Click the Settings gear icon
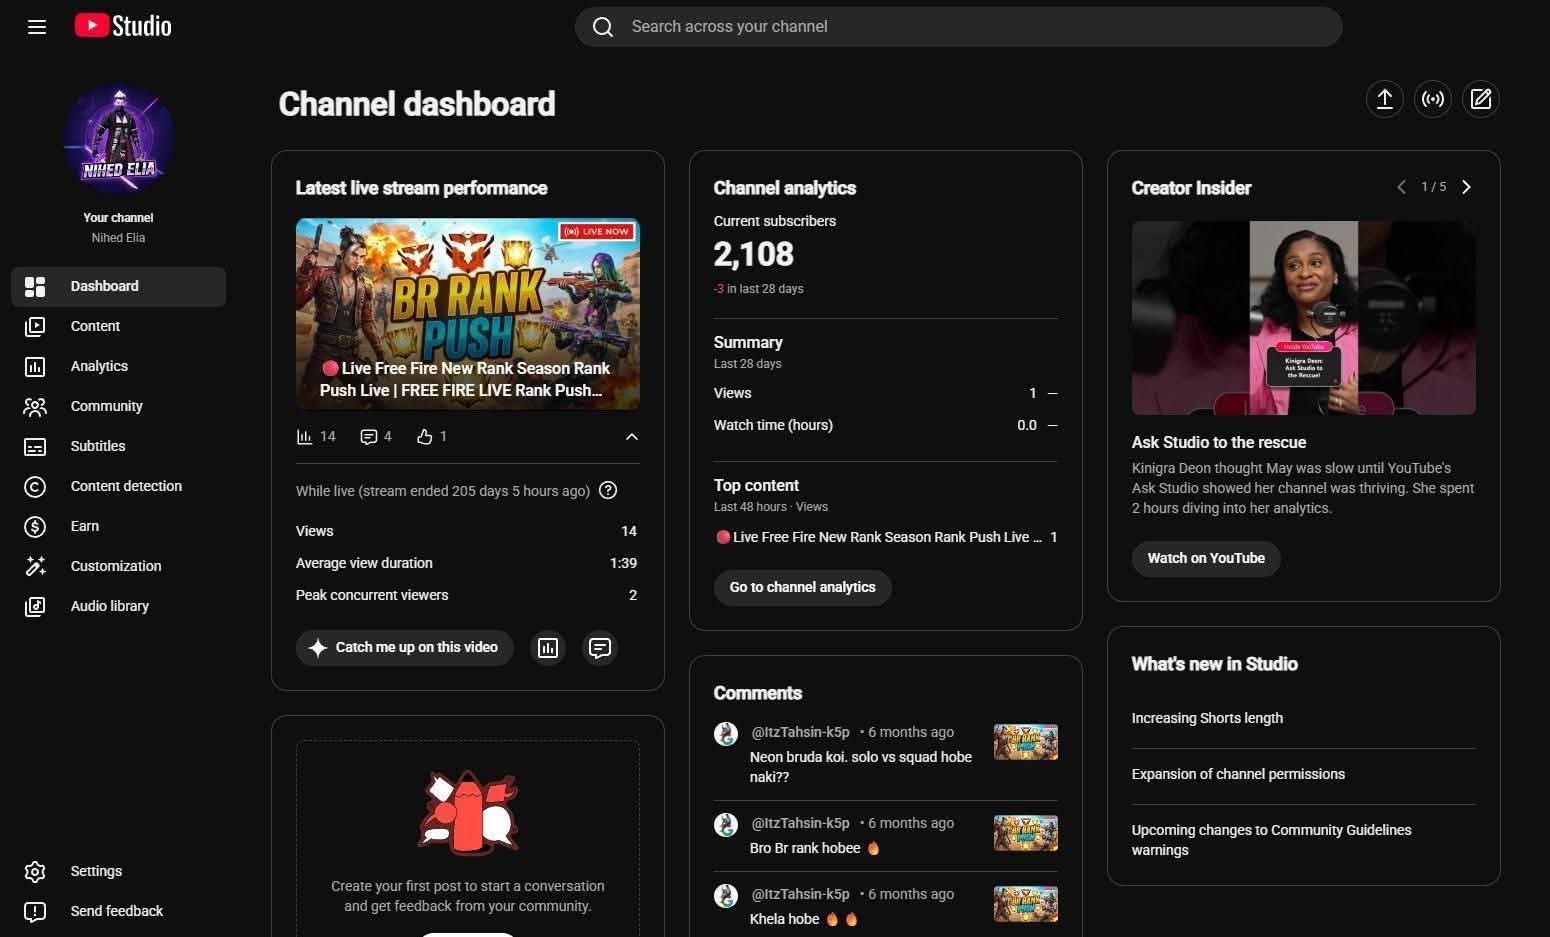The height and width of the screenshot is (937, 1550). (35, 872)
